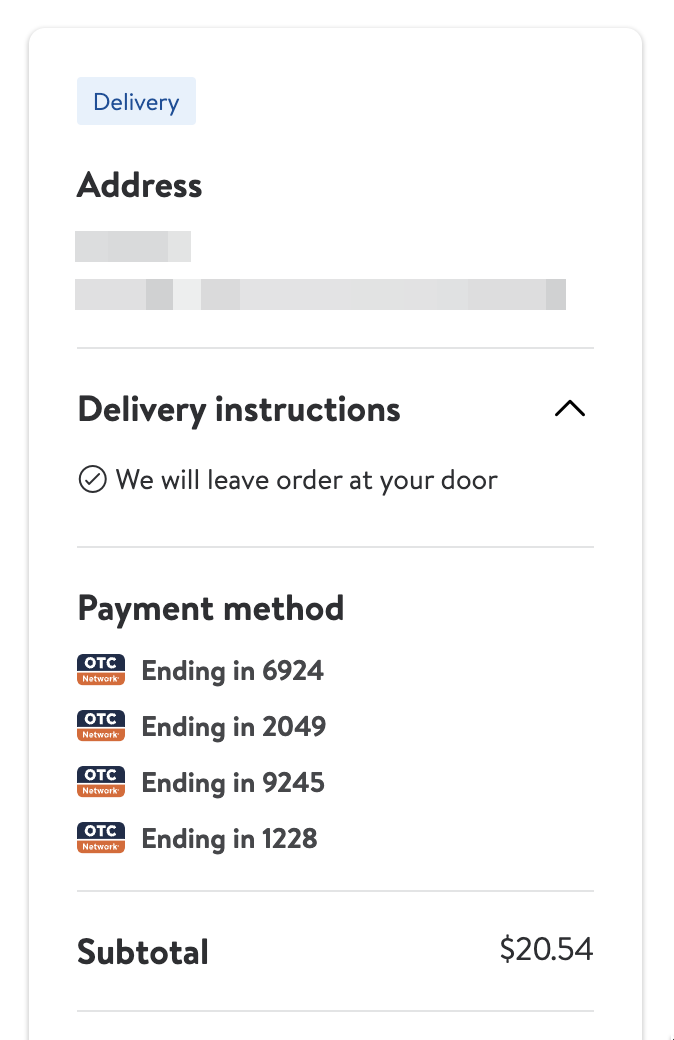This screenshot has height=1040, width=674.
Task: Click the OTC Network icon for card 9245
Action: [101, 782]
